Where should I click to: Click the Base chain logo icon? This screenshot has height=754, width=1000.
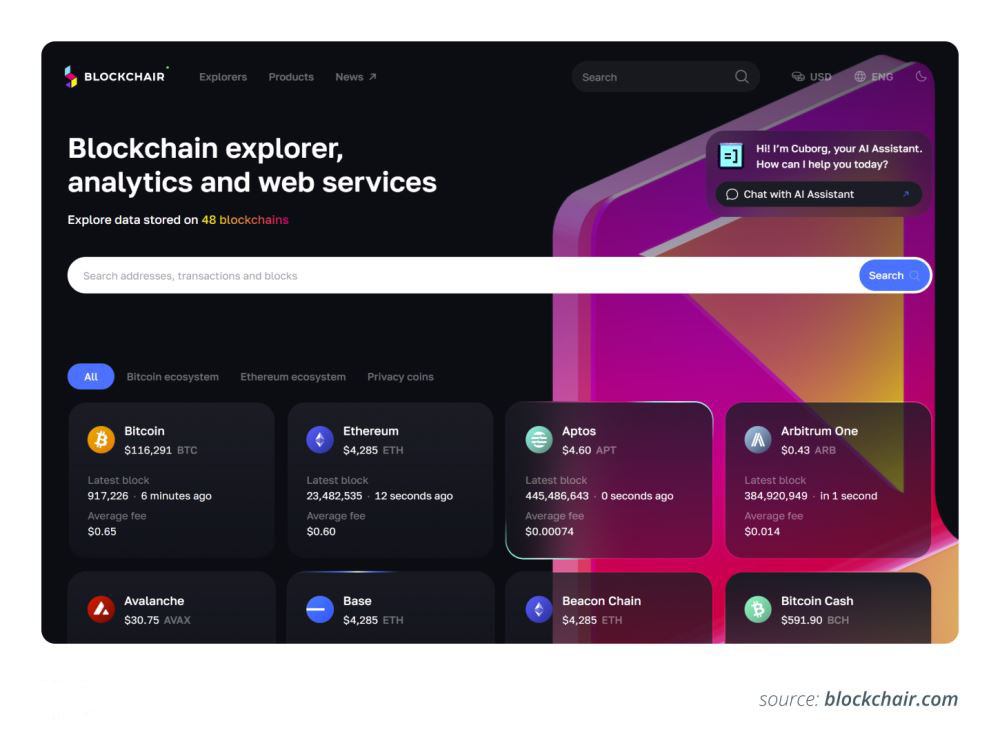click(318, 608)
